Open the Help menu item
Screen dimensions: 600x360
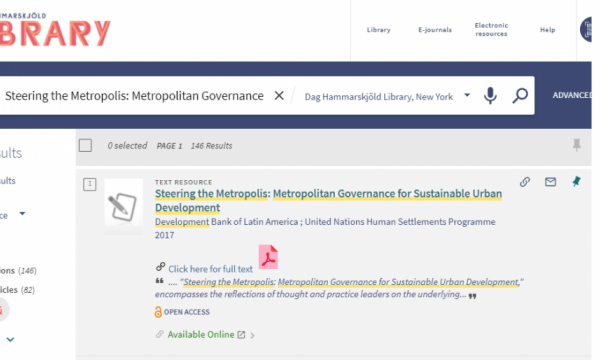(548, 30)
